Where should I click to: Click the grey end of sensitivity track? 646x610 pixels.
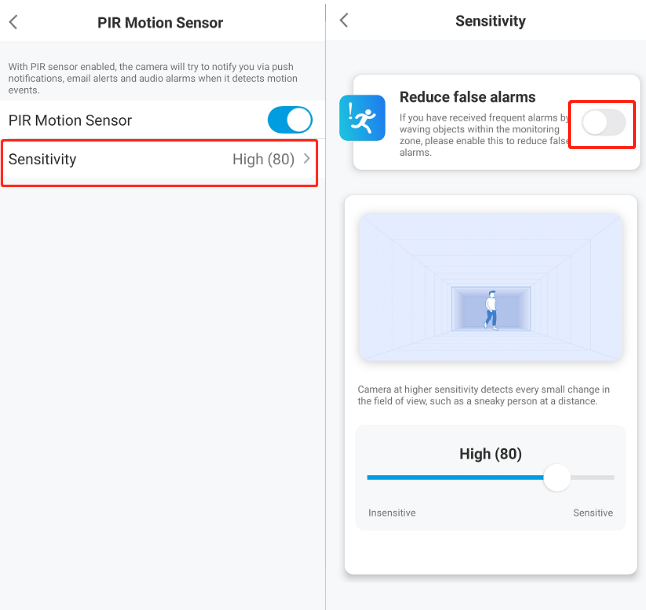tap(592, 477)
